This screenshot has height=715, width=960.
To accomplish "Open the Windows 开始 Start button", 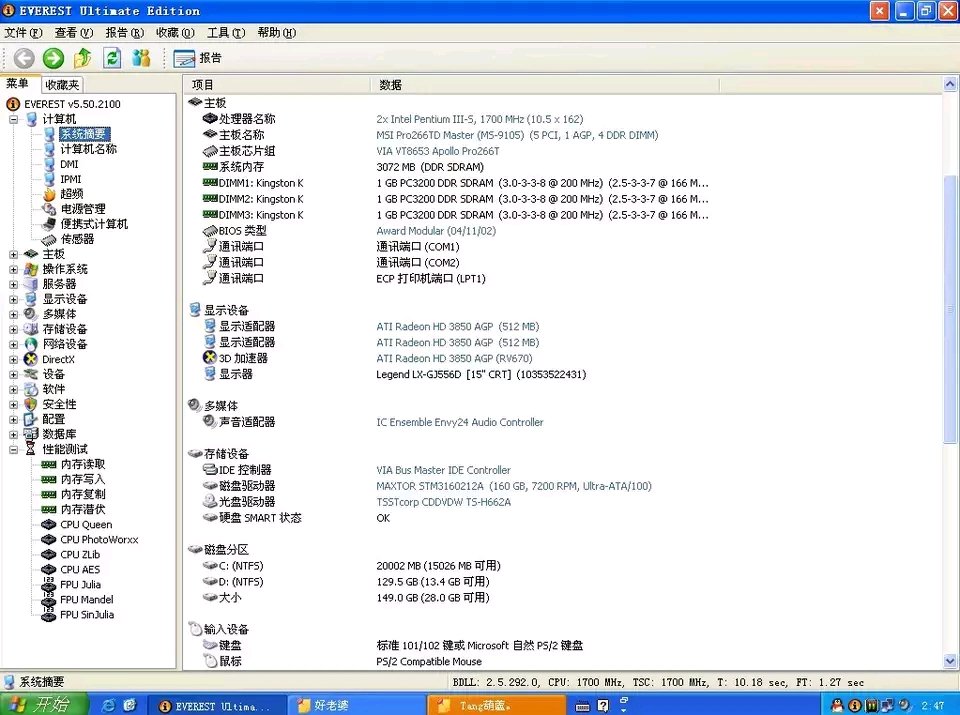I will pyautogui.click(x=44, y=705).
